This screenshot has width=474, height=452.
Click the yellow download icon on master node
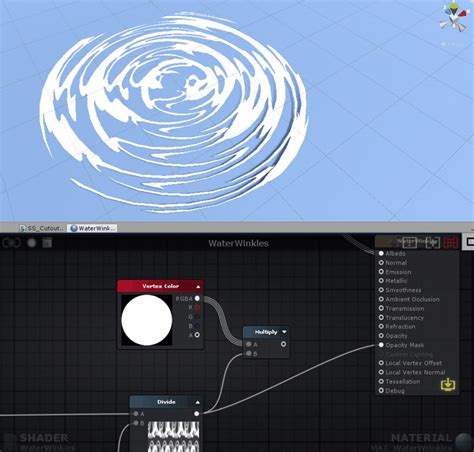click(x=448, y=384)
